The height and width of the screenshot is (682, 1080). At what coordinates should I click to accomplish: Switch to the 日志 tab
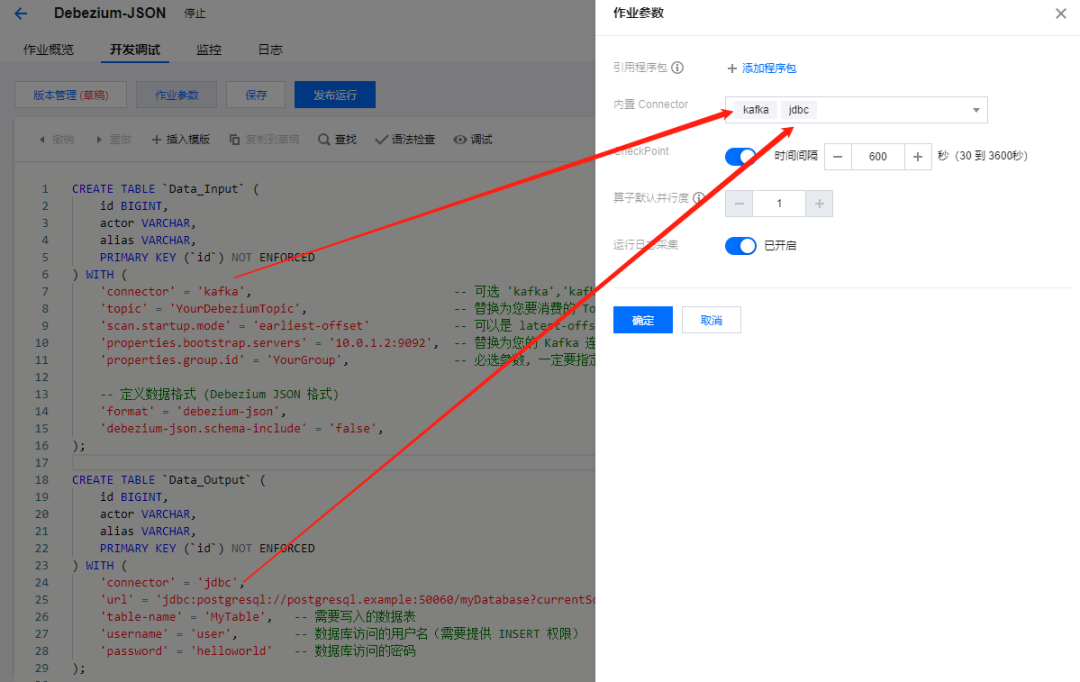click(270, 50)
